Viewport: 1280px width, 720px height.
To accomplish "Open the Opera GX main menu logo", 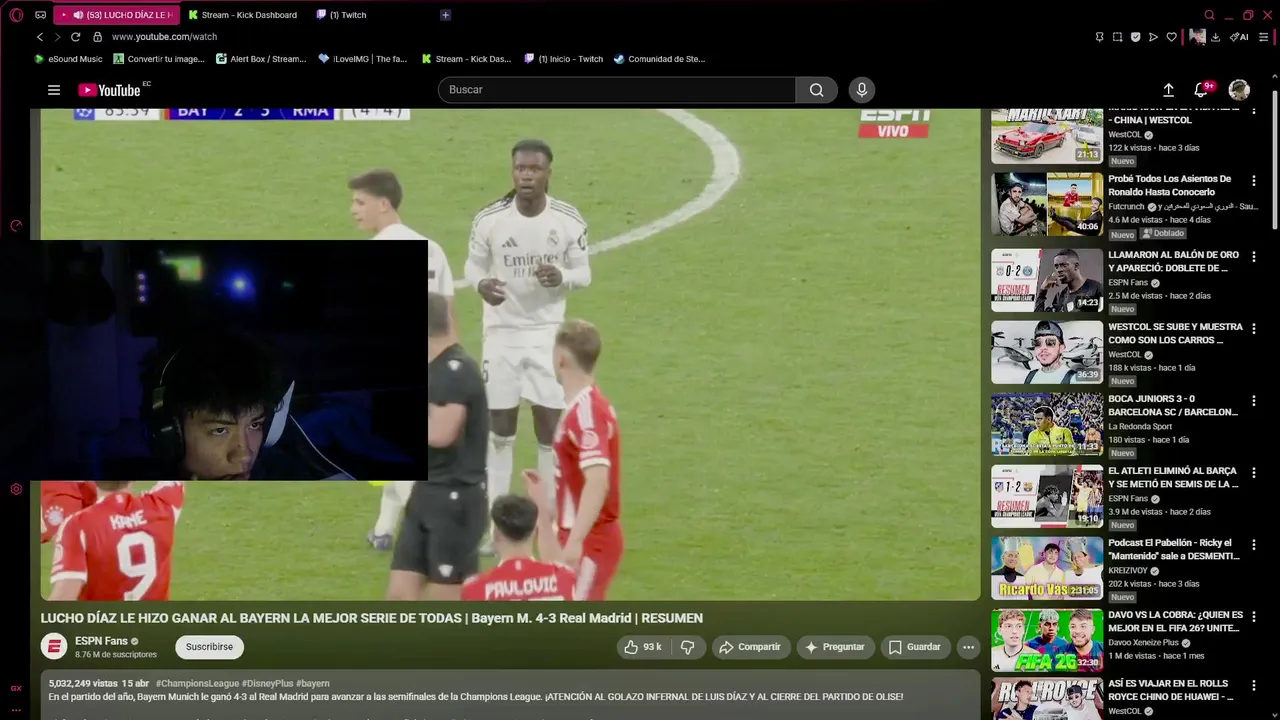I will pos(16,15).
